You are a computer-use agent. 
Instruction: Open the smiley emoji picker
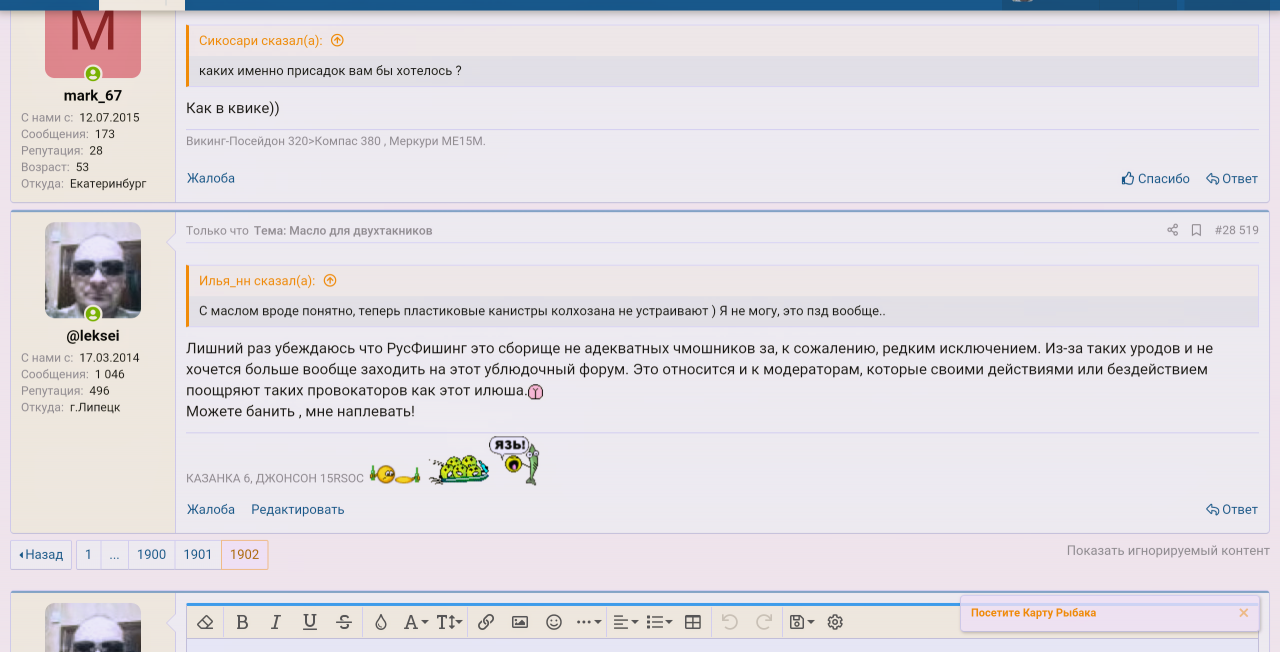coord(554,622)
